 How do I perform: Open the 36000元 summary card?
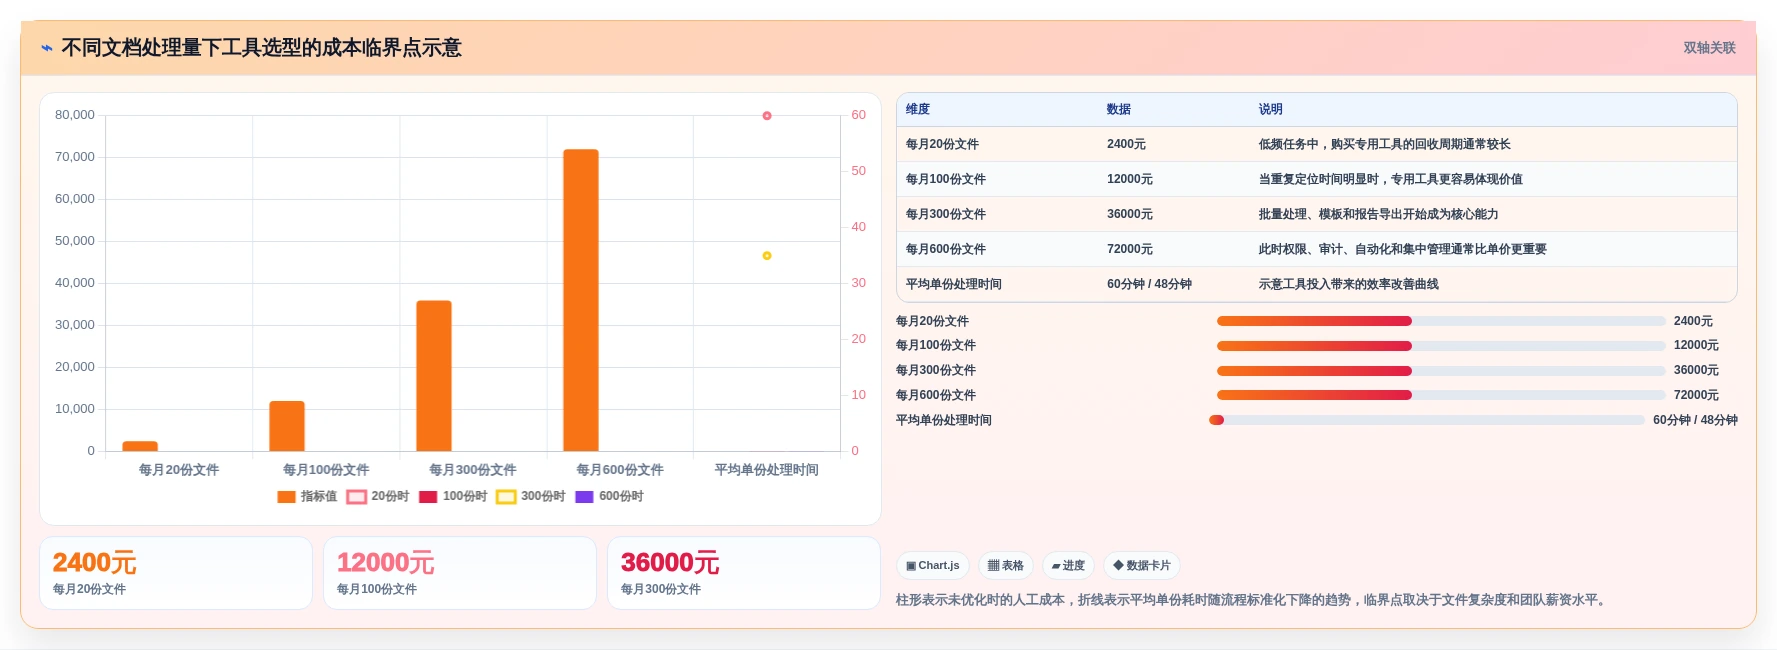click(x=744, y=573)
